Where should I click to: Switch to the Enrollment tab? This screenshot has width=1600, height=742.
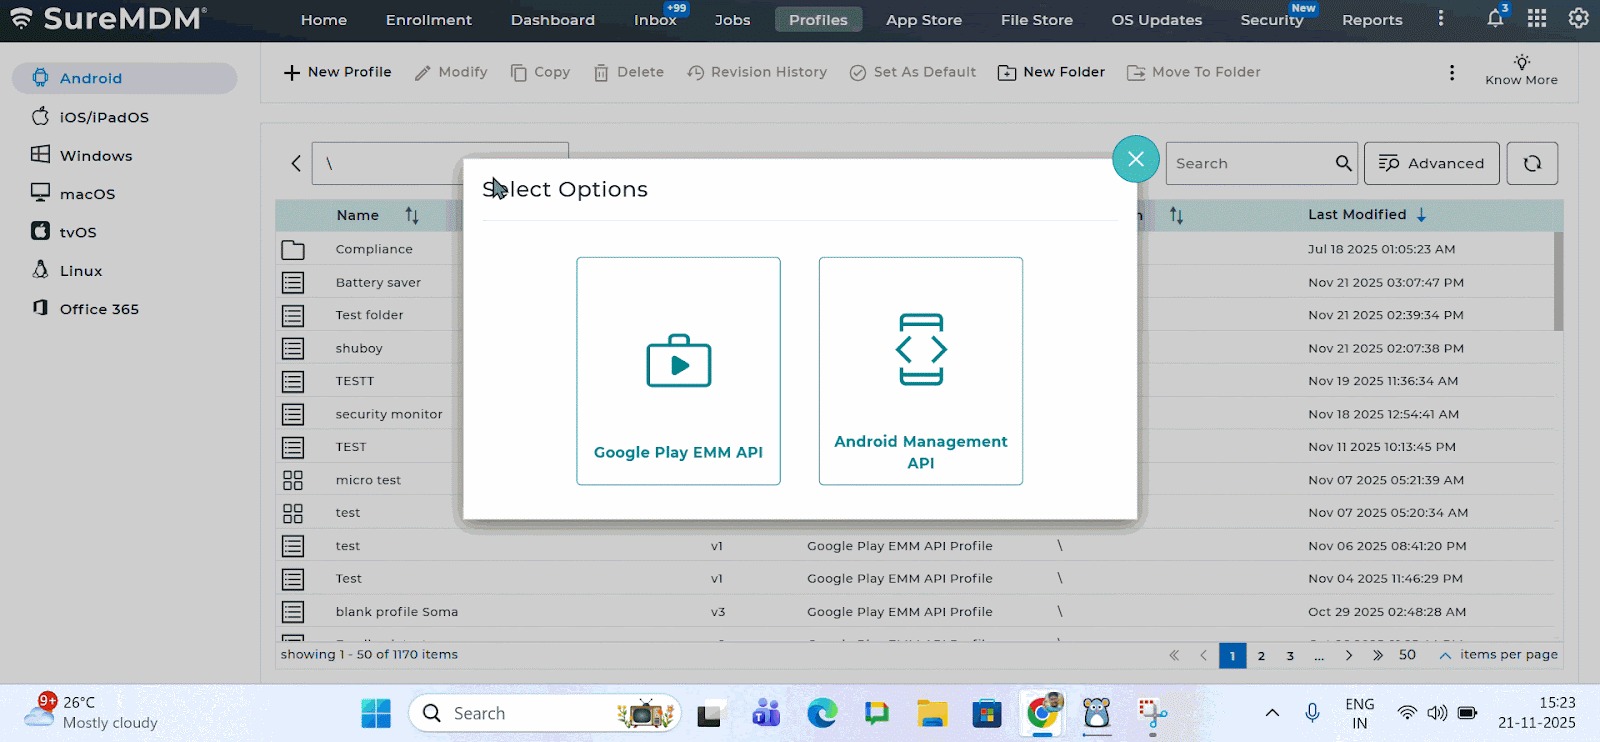428,20
